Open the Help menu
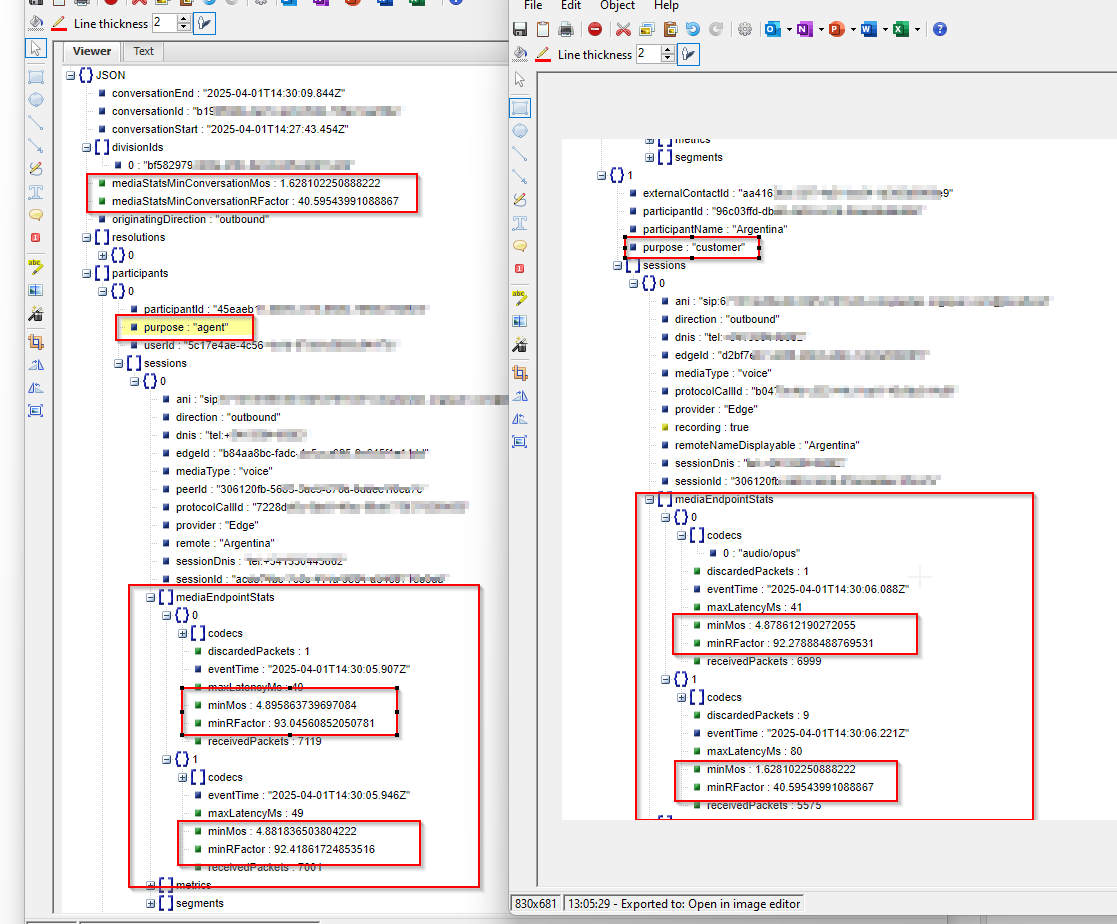The height and width of the screenshot is (924, 1117). (x=666, y=6)
